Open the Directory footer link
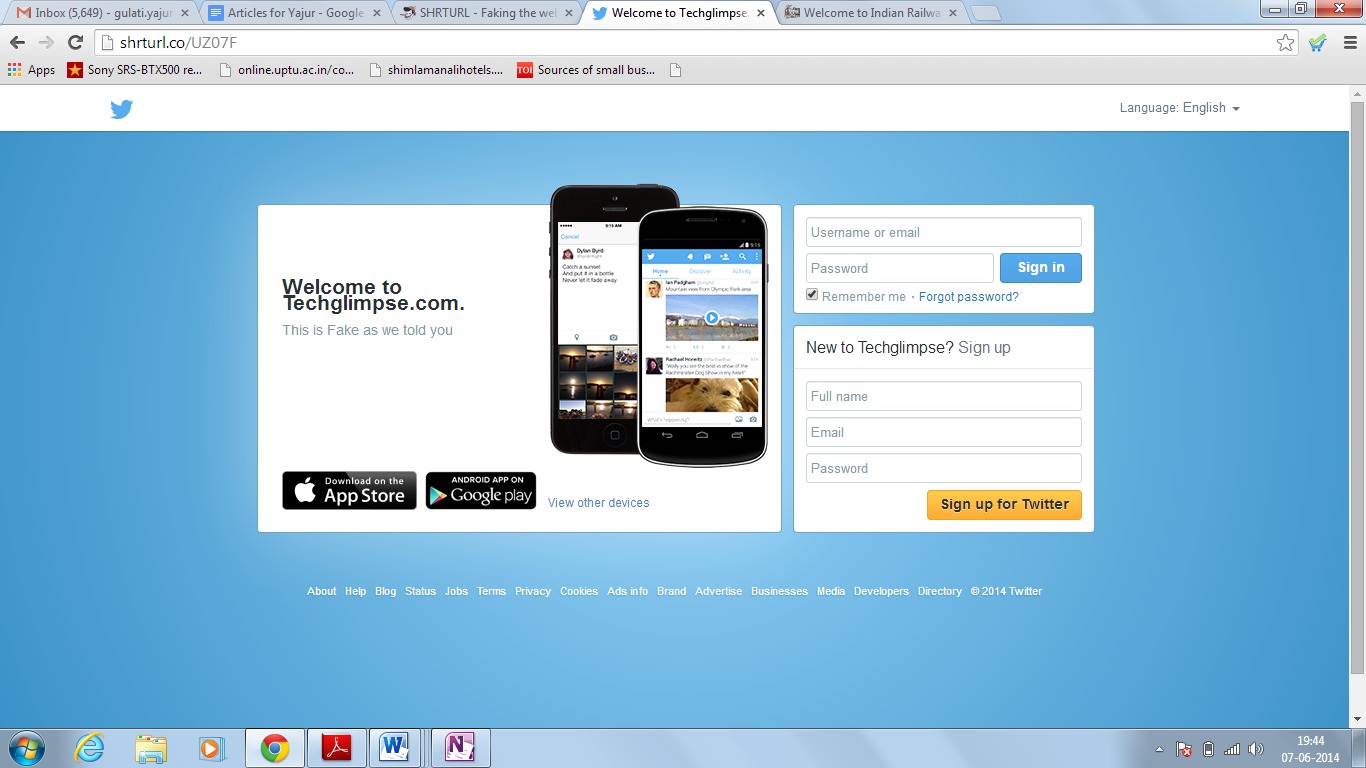 tap(940, 591)
